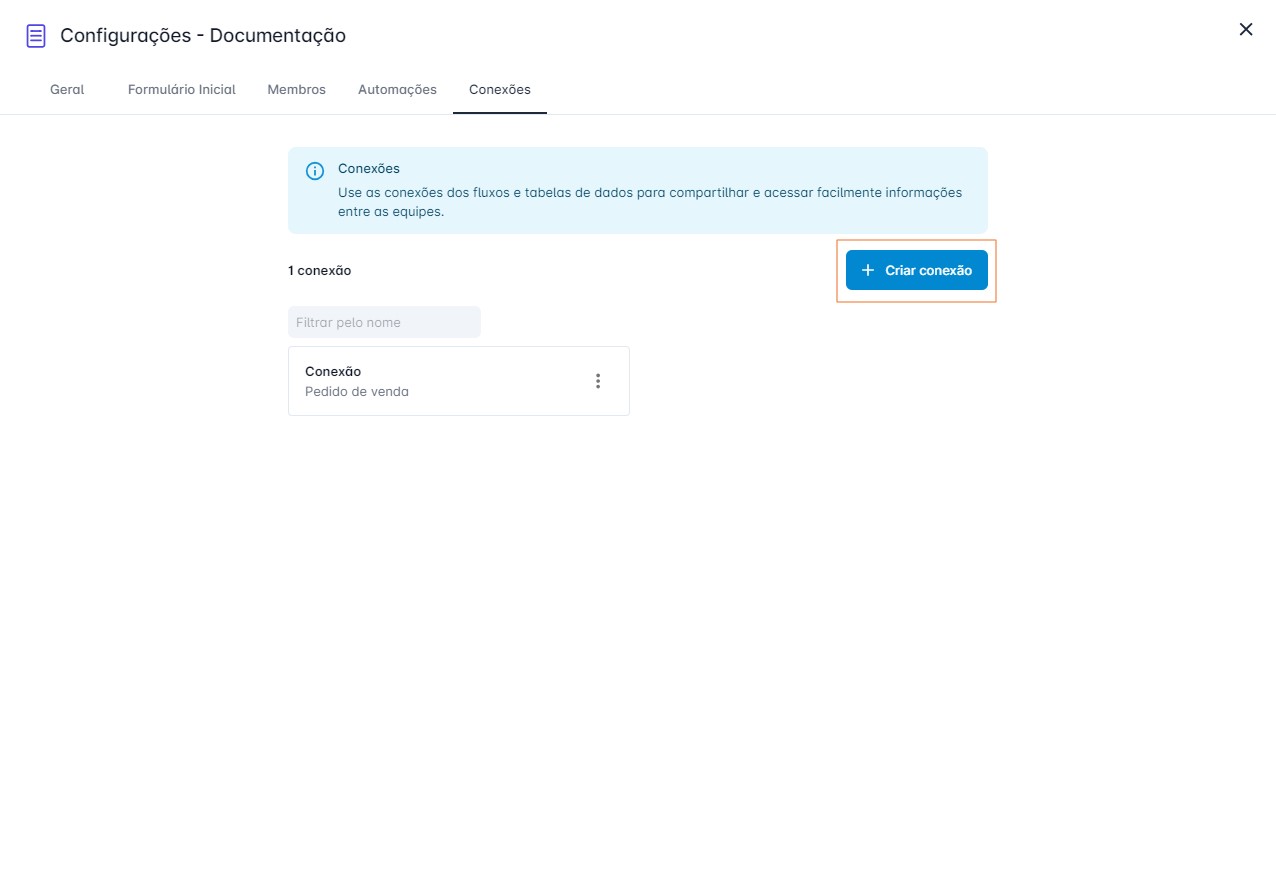Select the Automações tab

[398, 89]
